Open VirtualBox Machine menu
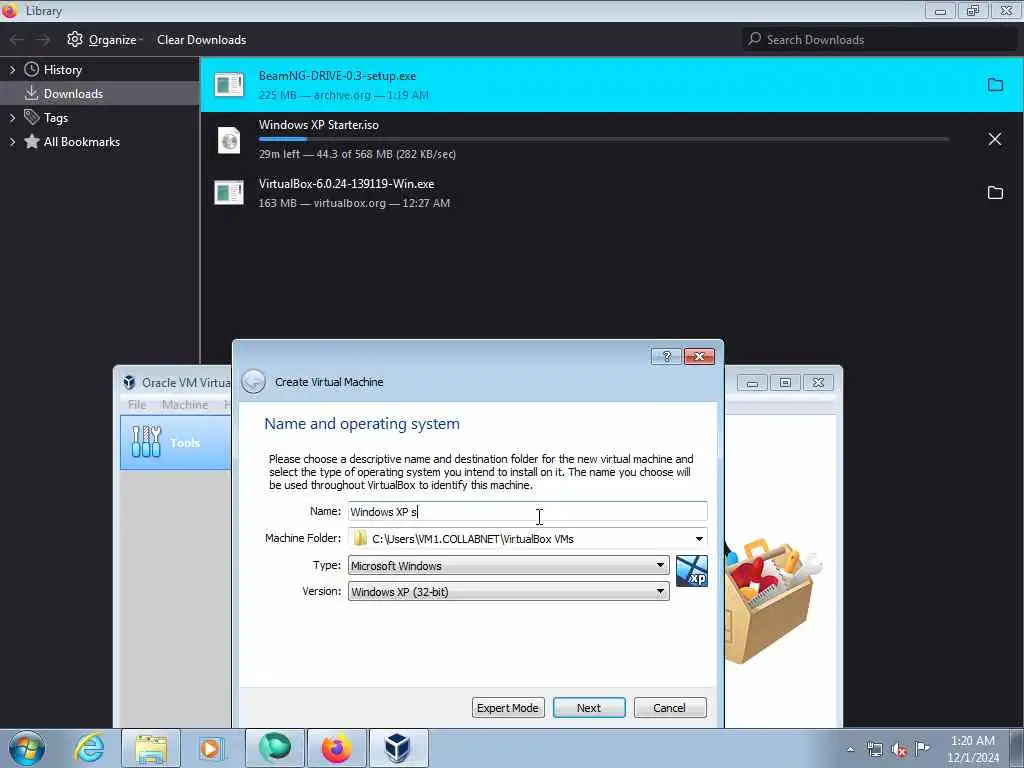 tap(185, 405)
